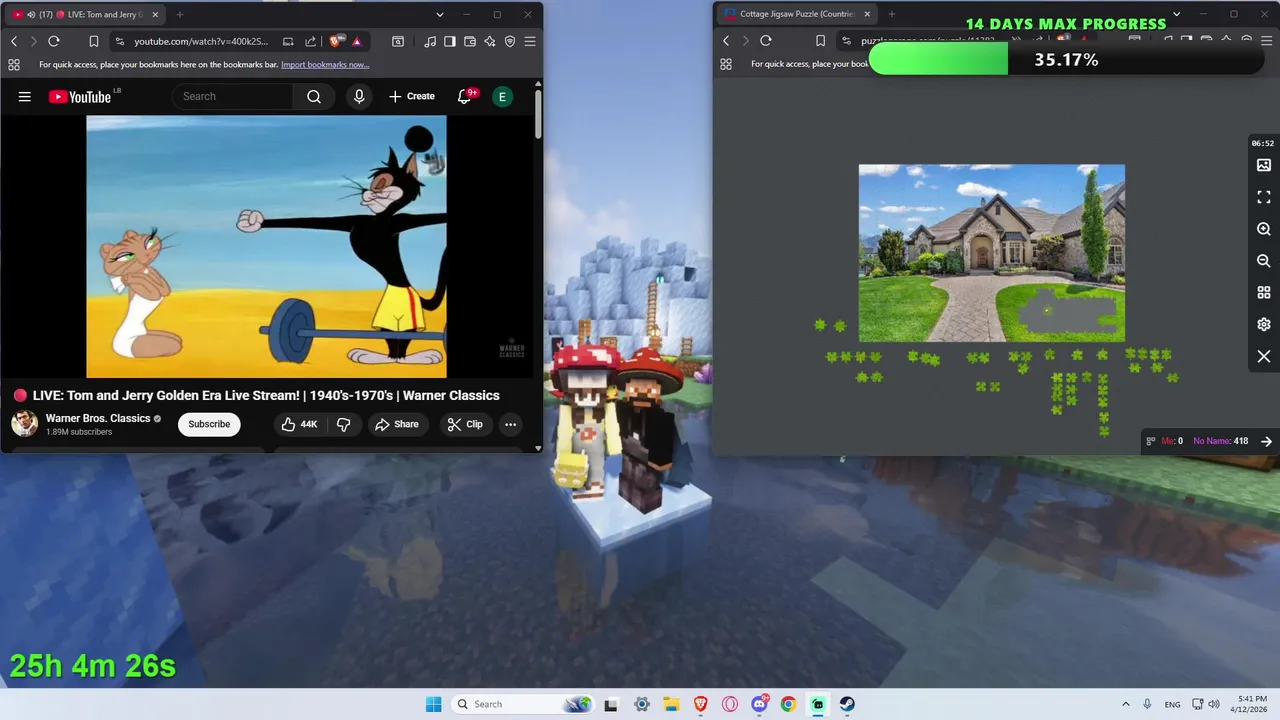Go forward in the YouTube browser window

coord(33,41)
